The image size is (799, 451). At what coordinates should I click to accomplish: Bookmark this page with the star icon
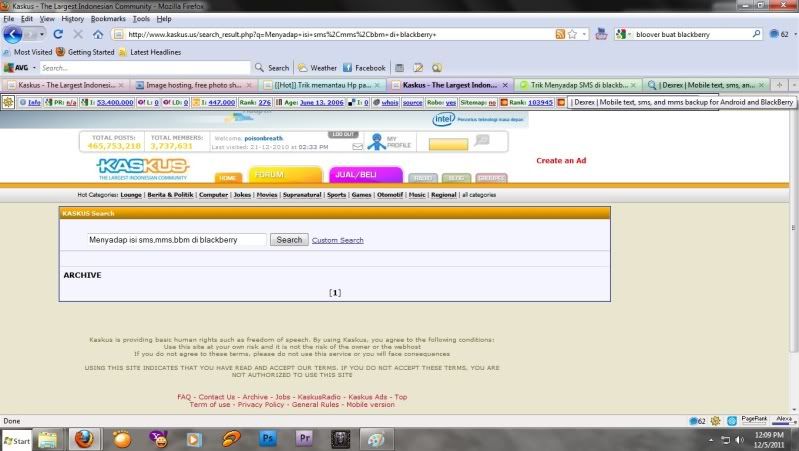pyautogui.click(x=572, y=34)
